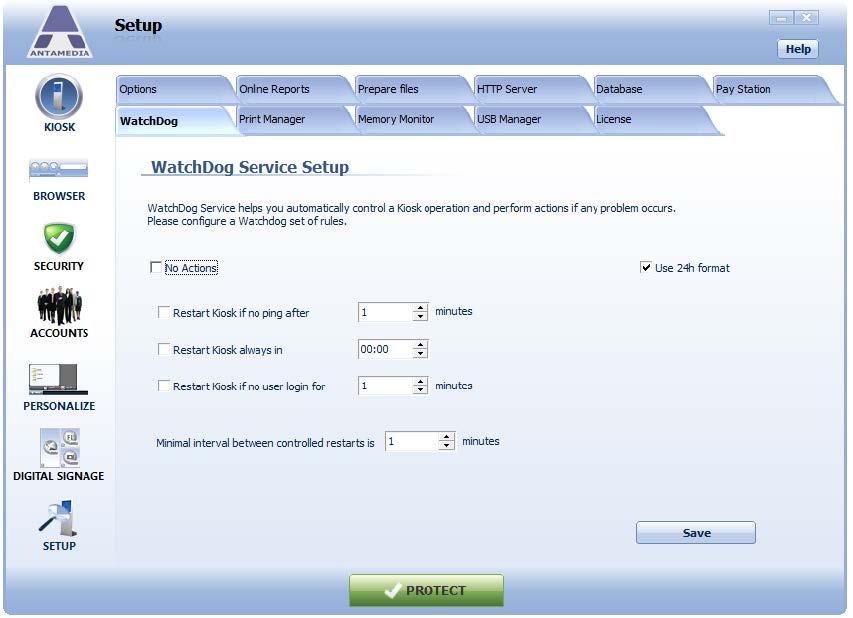Image resolution: width=853 pixels, height=618 pixels.
Task: Click the ACCOUNTS sidebar label
Action: pos(59,333)
